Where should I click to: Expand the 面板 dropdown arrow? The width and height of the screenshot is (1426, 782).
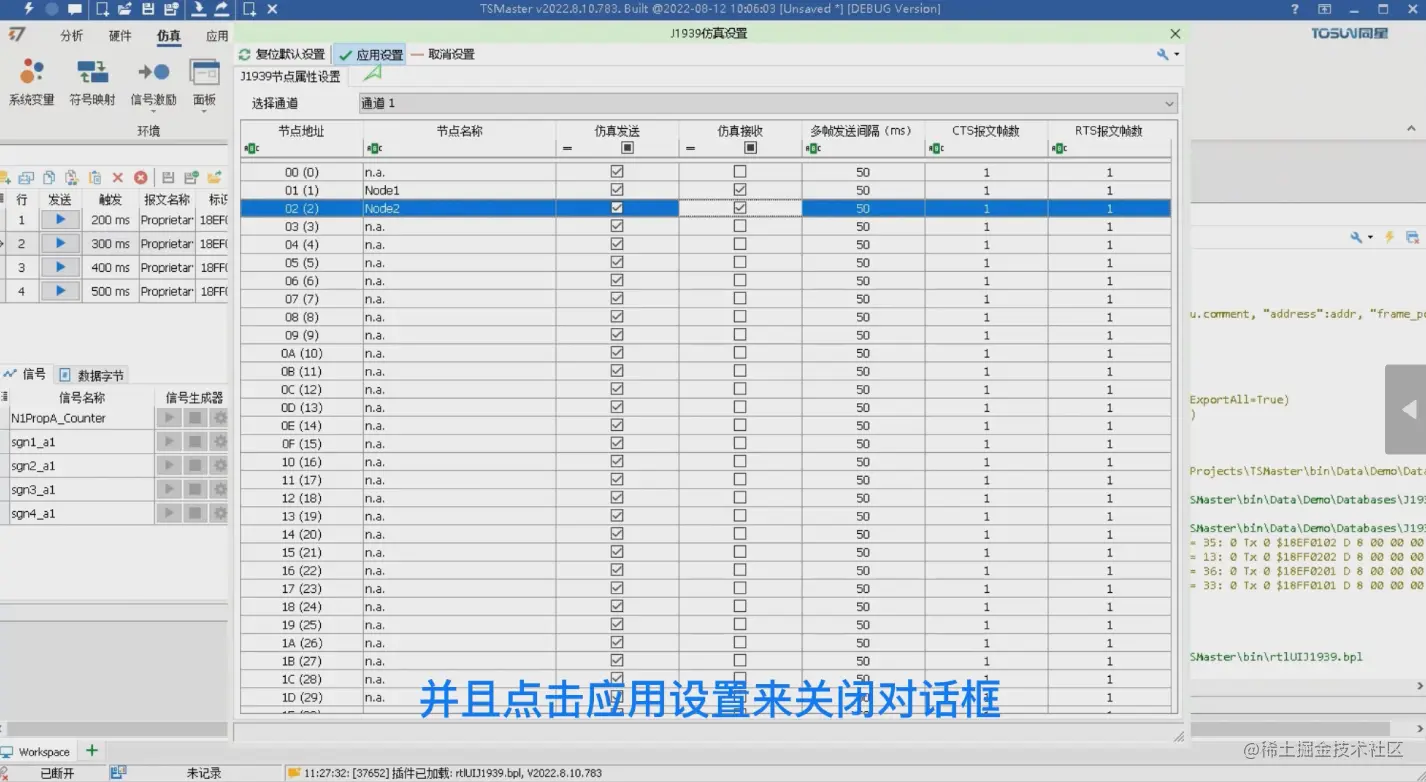pyautogui.click(x=205, y=111)
